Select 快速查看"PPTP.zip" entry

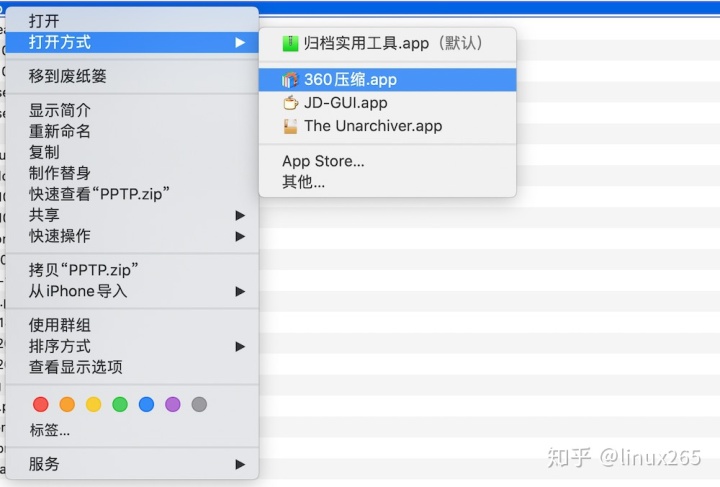coord(132,194)
